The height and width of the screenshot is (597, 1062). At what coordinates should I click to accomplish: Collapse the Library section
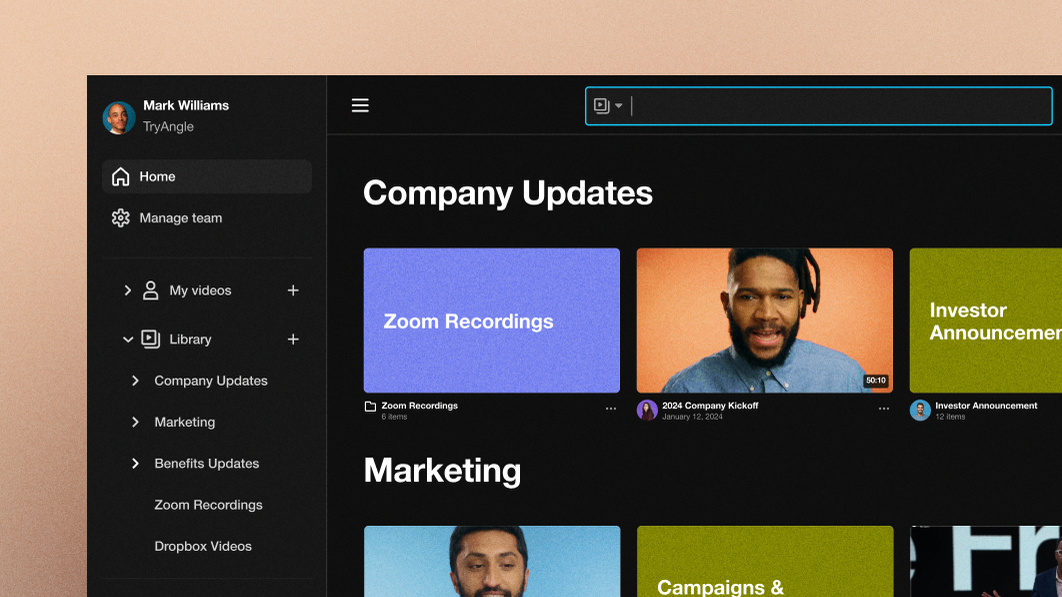127,339
